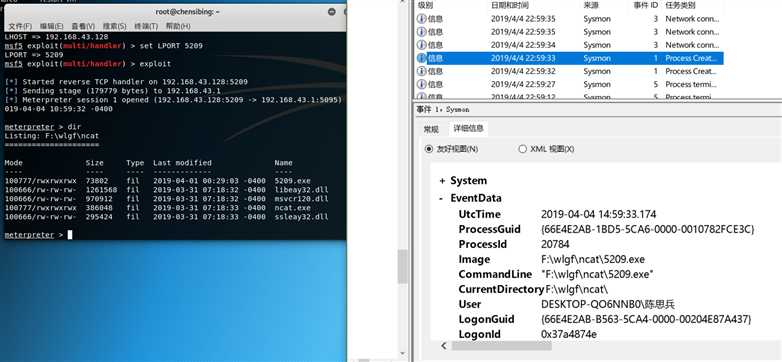
Task: Click the CommandLine value in quotes
Action: click(x=597, y=274)
